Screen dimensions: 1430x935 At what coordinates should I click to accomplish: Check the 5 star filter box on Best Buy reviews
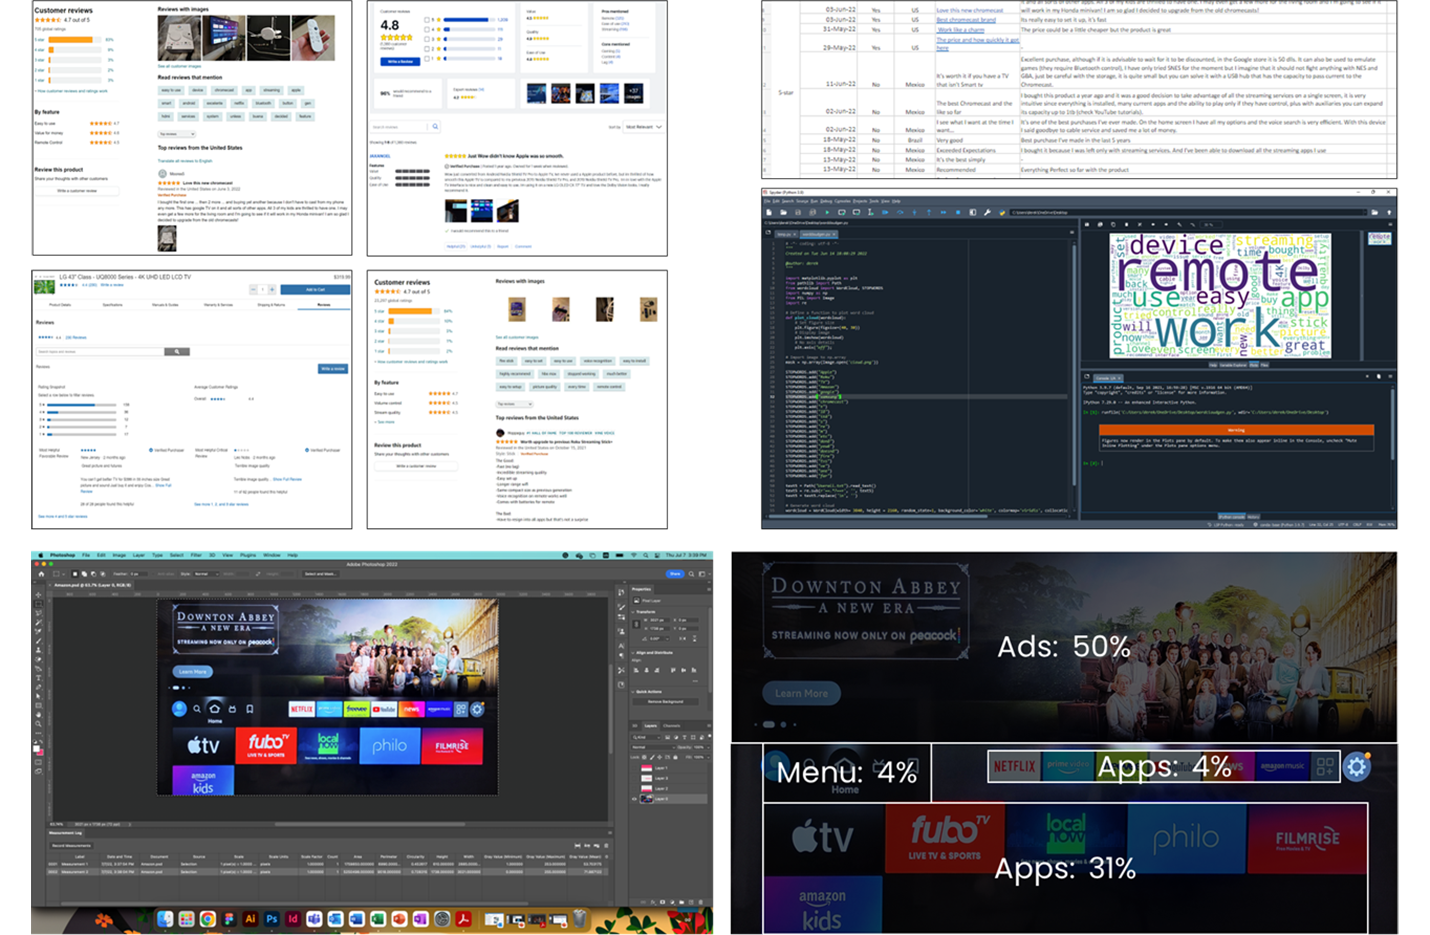point(427,20)
